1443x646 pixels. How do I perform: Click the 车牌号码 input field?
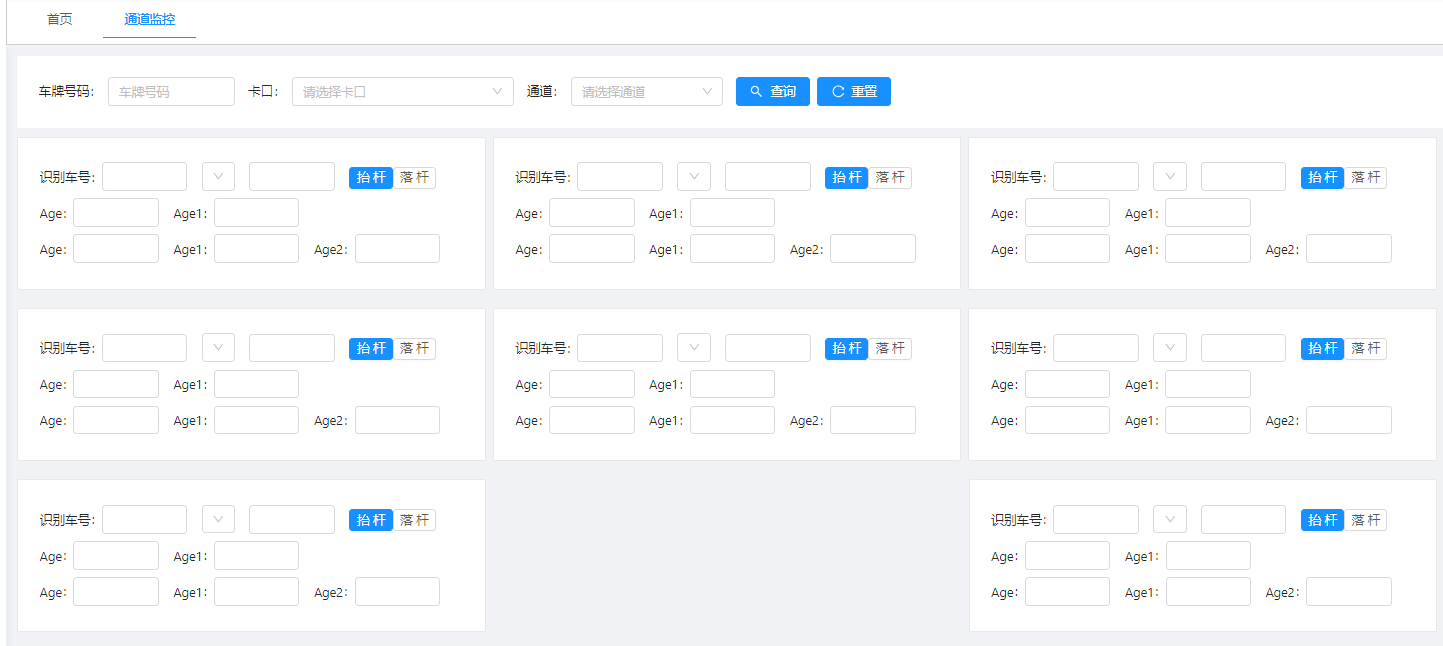pos(171,92)
